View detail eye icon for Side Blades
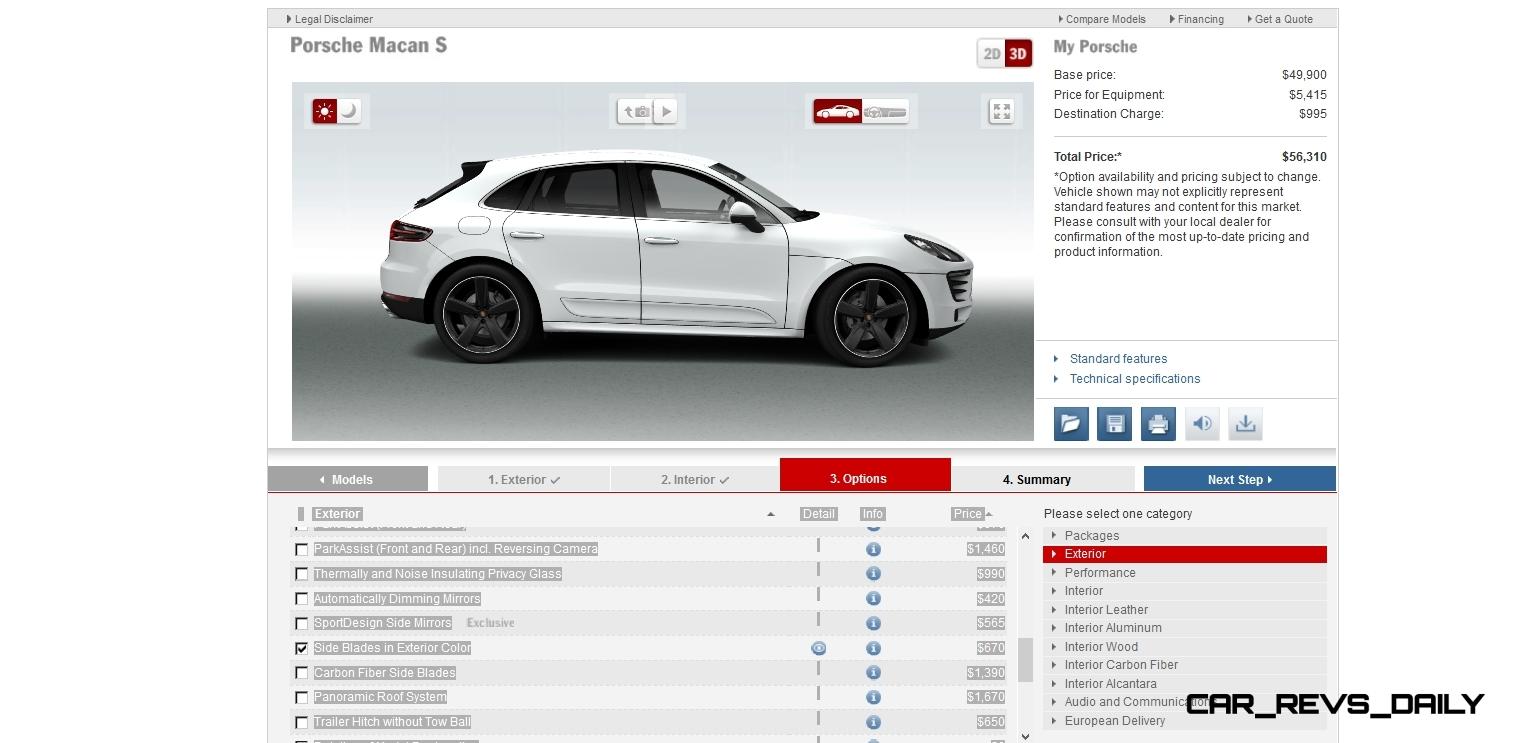 [x=819, y=648]
